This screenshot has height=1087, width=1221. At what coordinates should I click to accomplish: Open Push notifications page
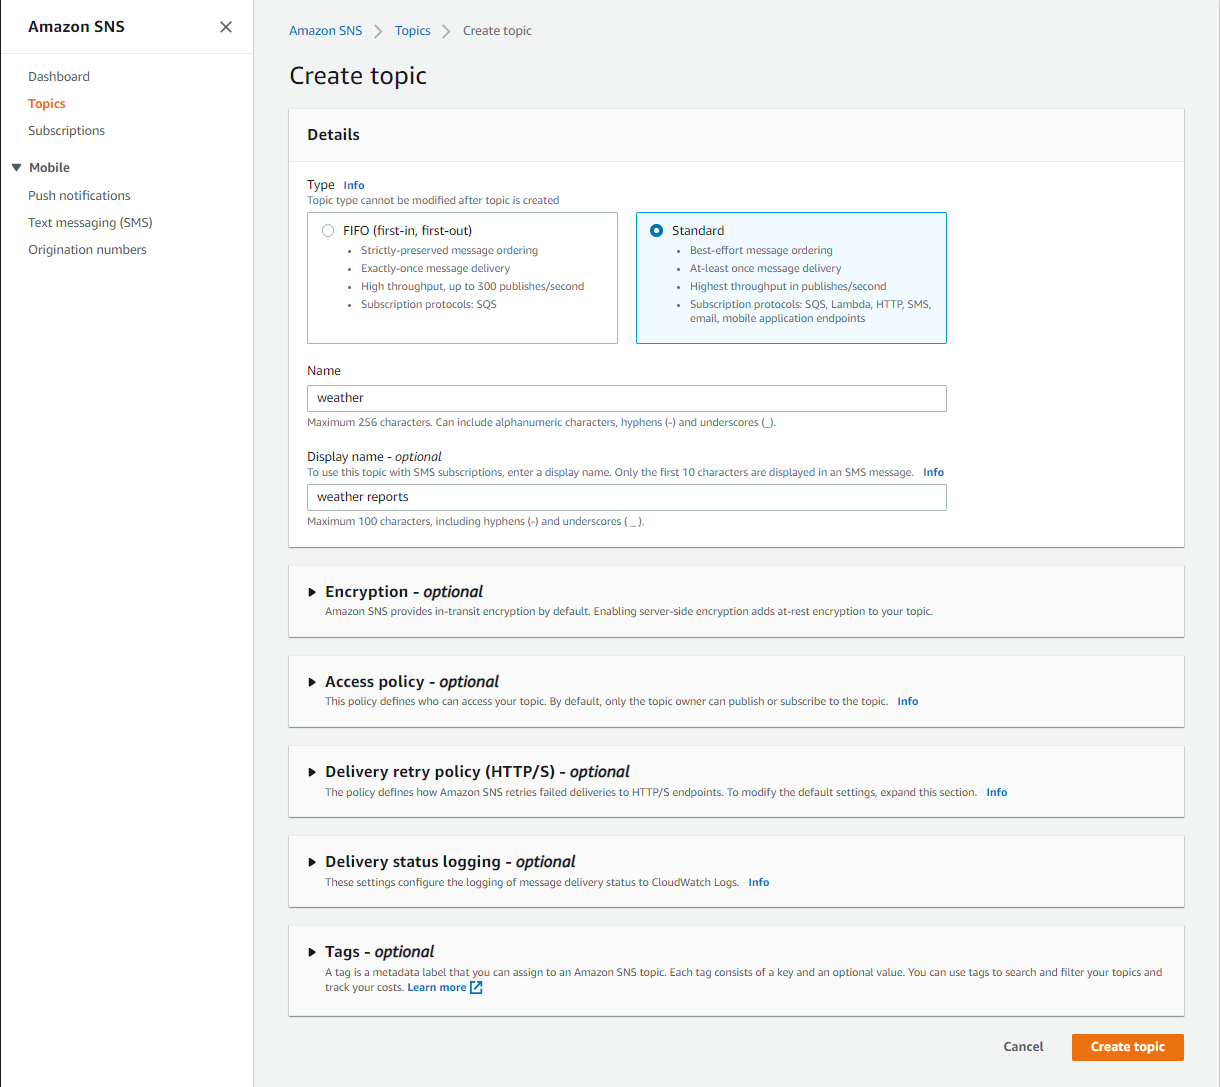pyautogui.click(x=79, y=195)
